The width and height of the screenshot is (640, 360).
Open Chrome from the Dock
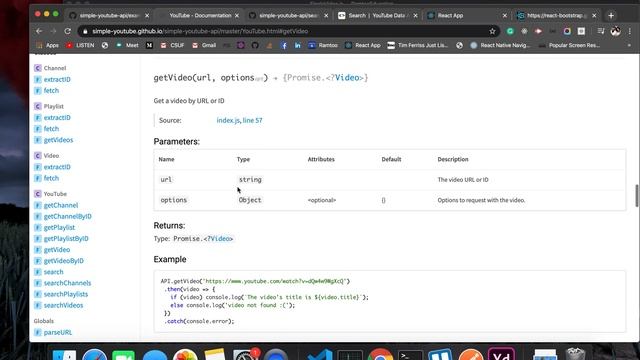380,354
